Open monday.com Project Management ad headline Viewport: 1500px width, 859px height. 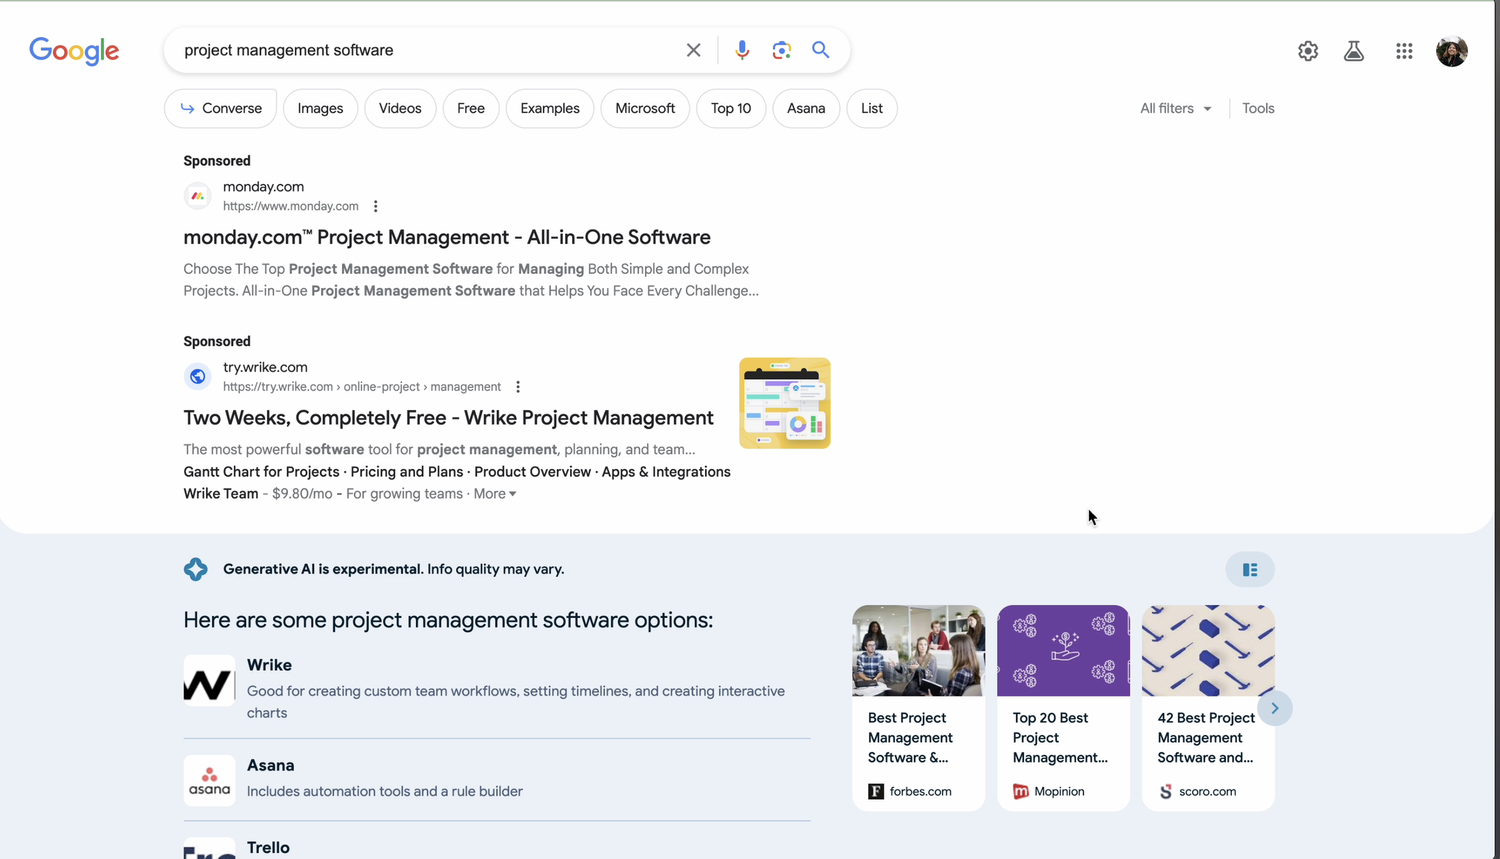(x=447, y=237)
